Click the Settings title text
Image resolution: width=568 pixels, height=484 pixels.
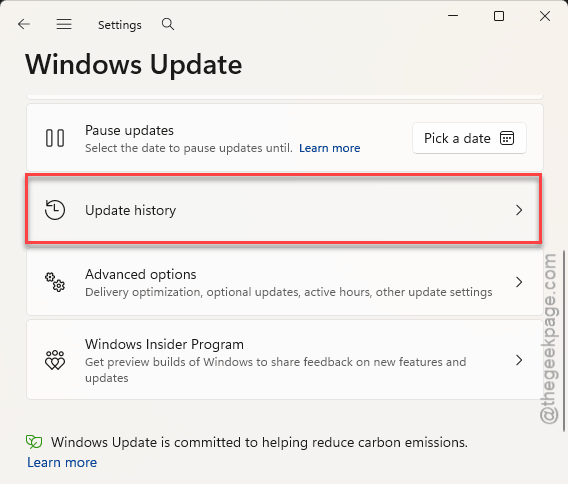(120, 25)
